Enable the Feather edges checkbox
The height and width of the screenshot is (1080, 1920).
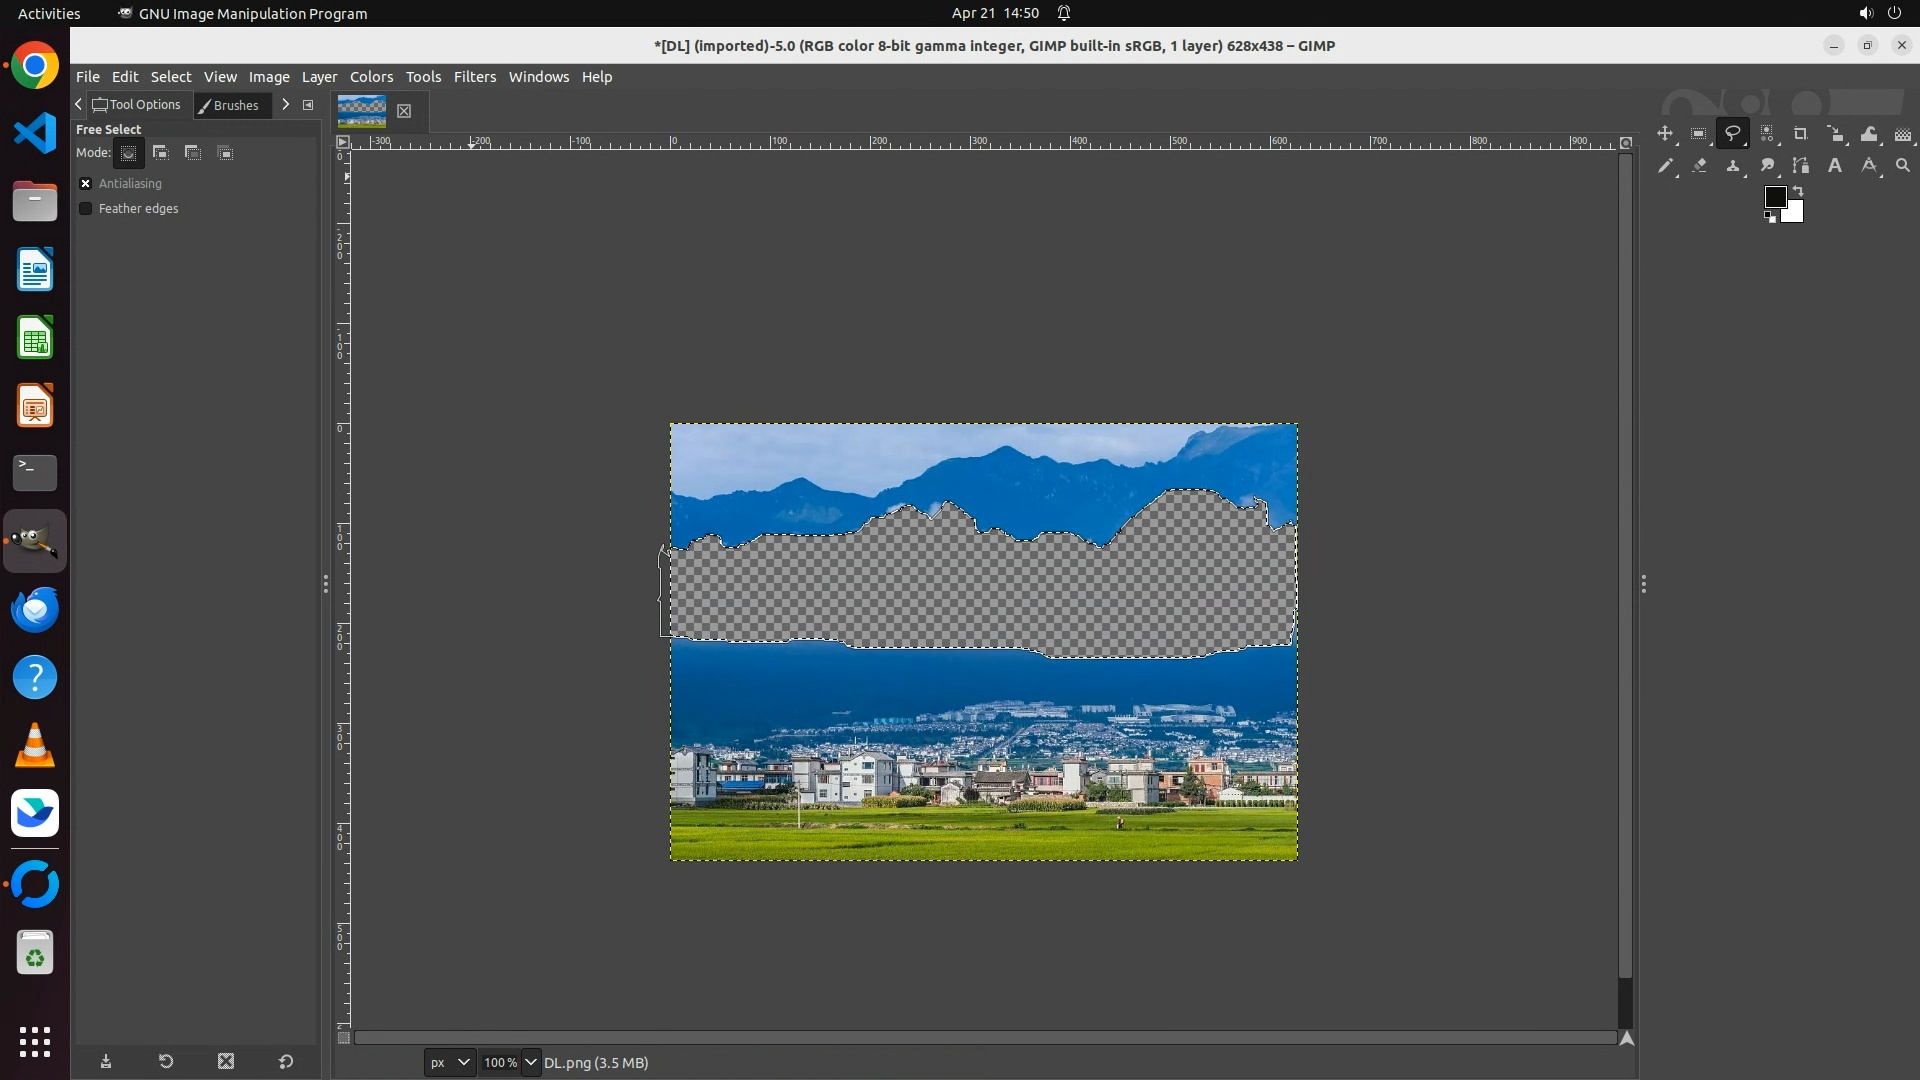click(x=86, y=209)
